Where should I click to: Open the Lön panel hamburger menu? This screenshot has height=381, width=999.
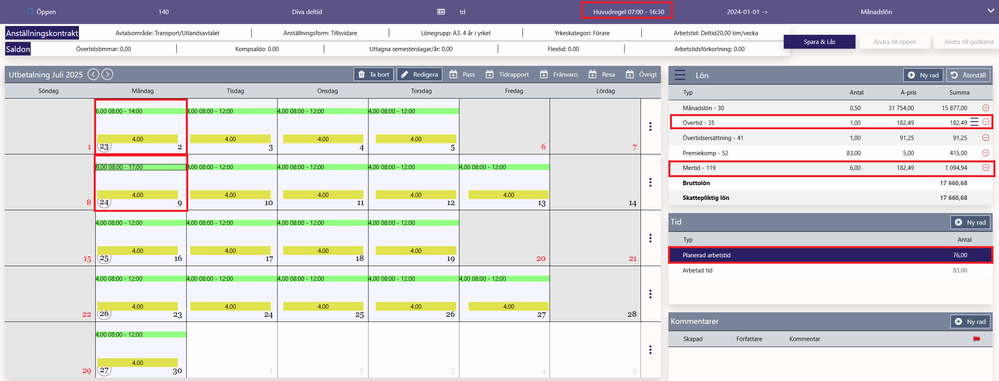(680, 75)
